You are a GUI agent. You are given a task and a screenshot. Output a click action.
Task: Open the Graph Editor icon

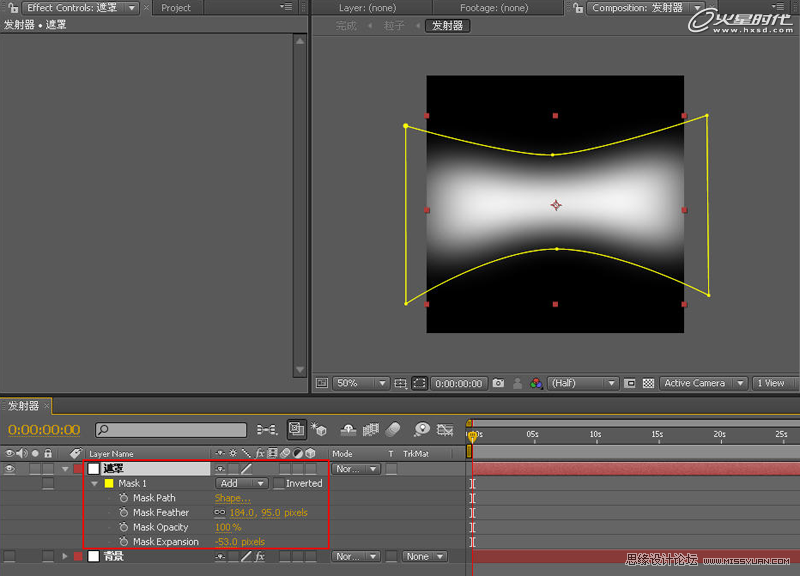click(445, 430)
